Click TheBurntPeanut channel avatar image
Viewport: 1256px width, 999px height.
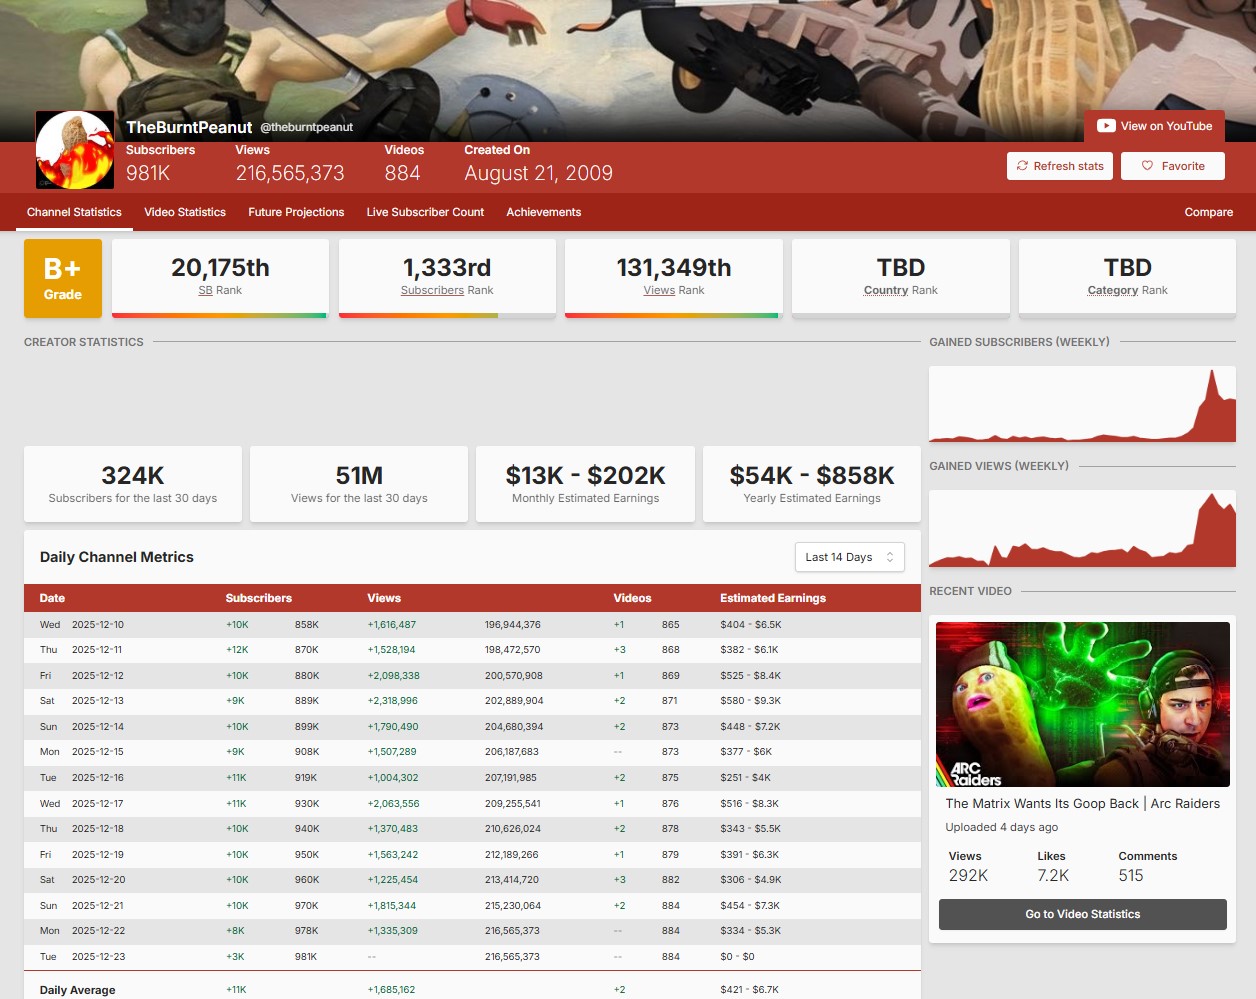[x=75, y=150]
